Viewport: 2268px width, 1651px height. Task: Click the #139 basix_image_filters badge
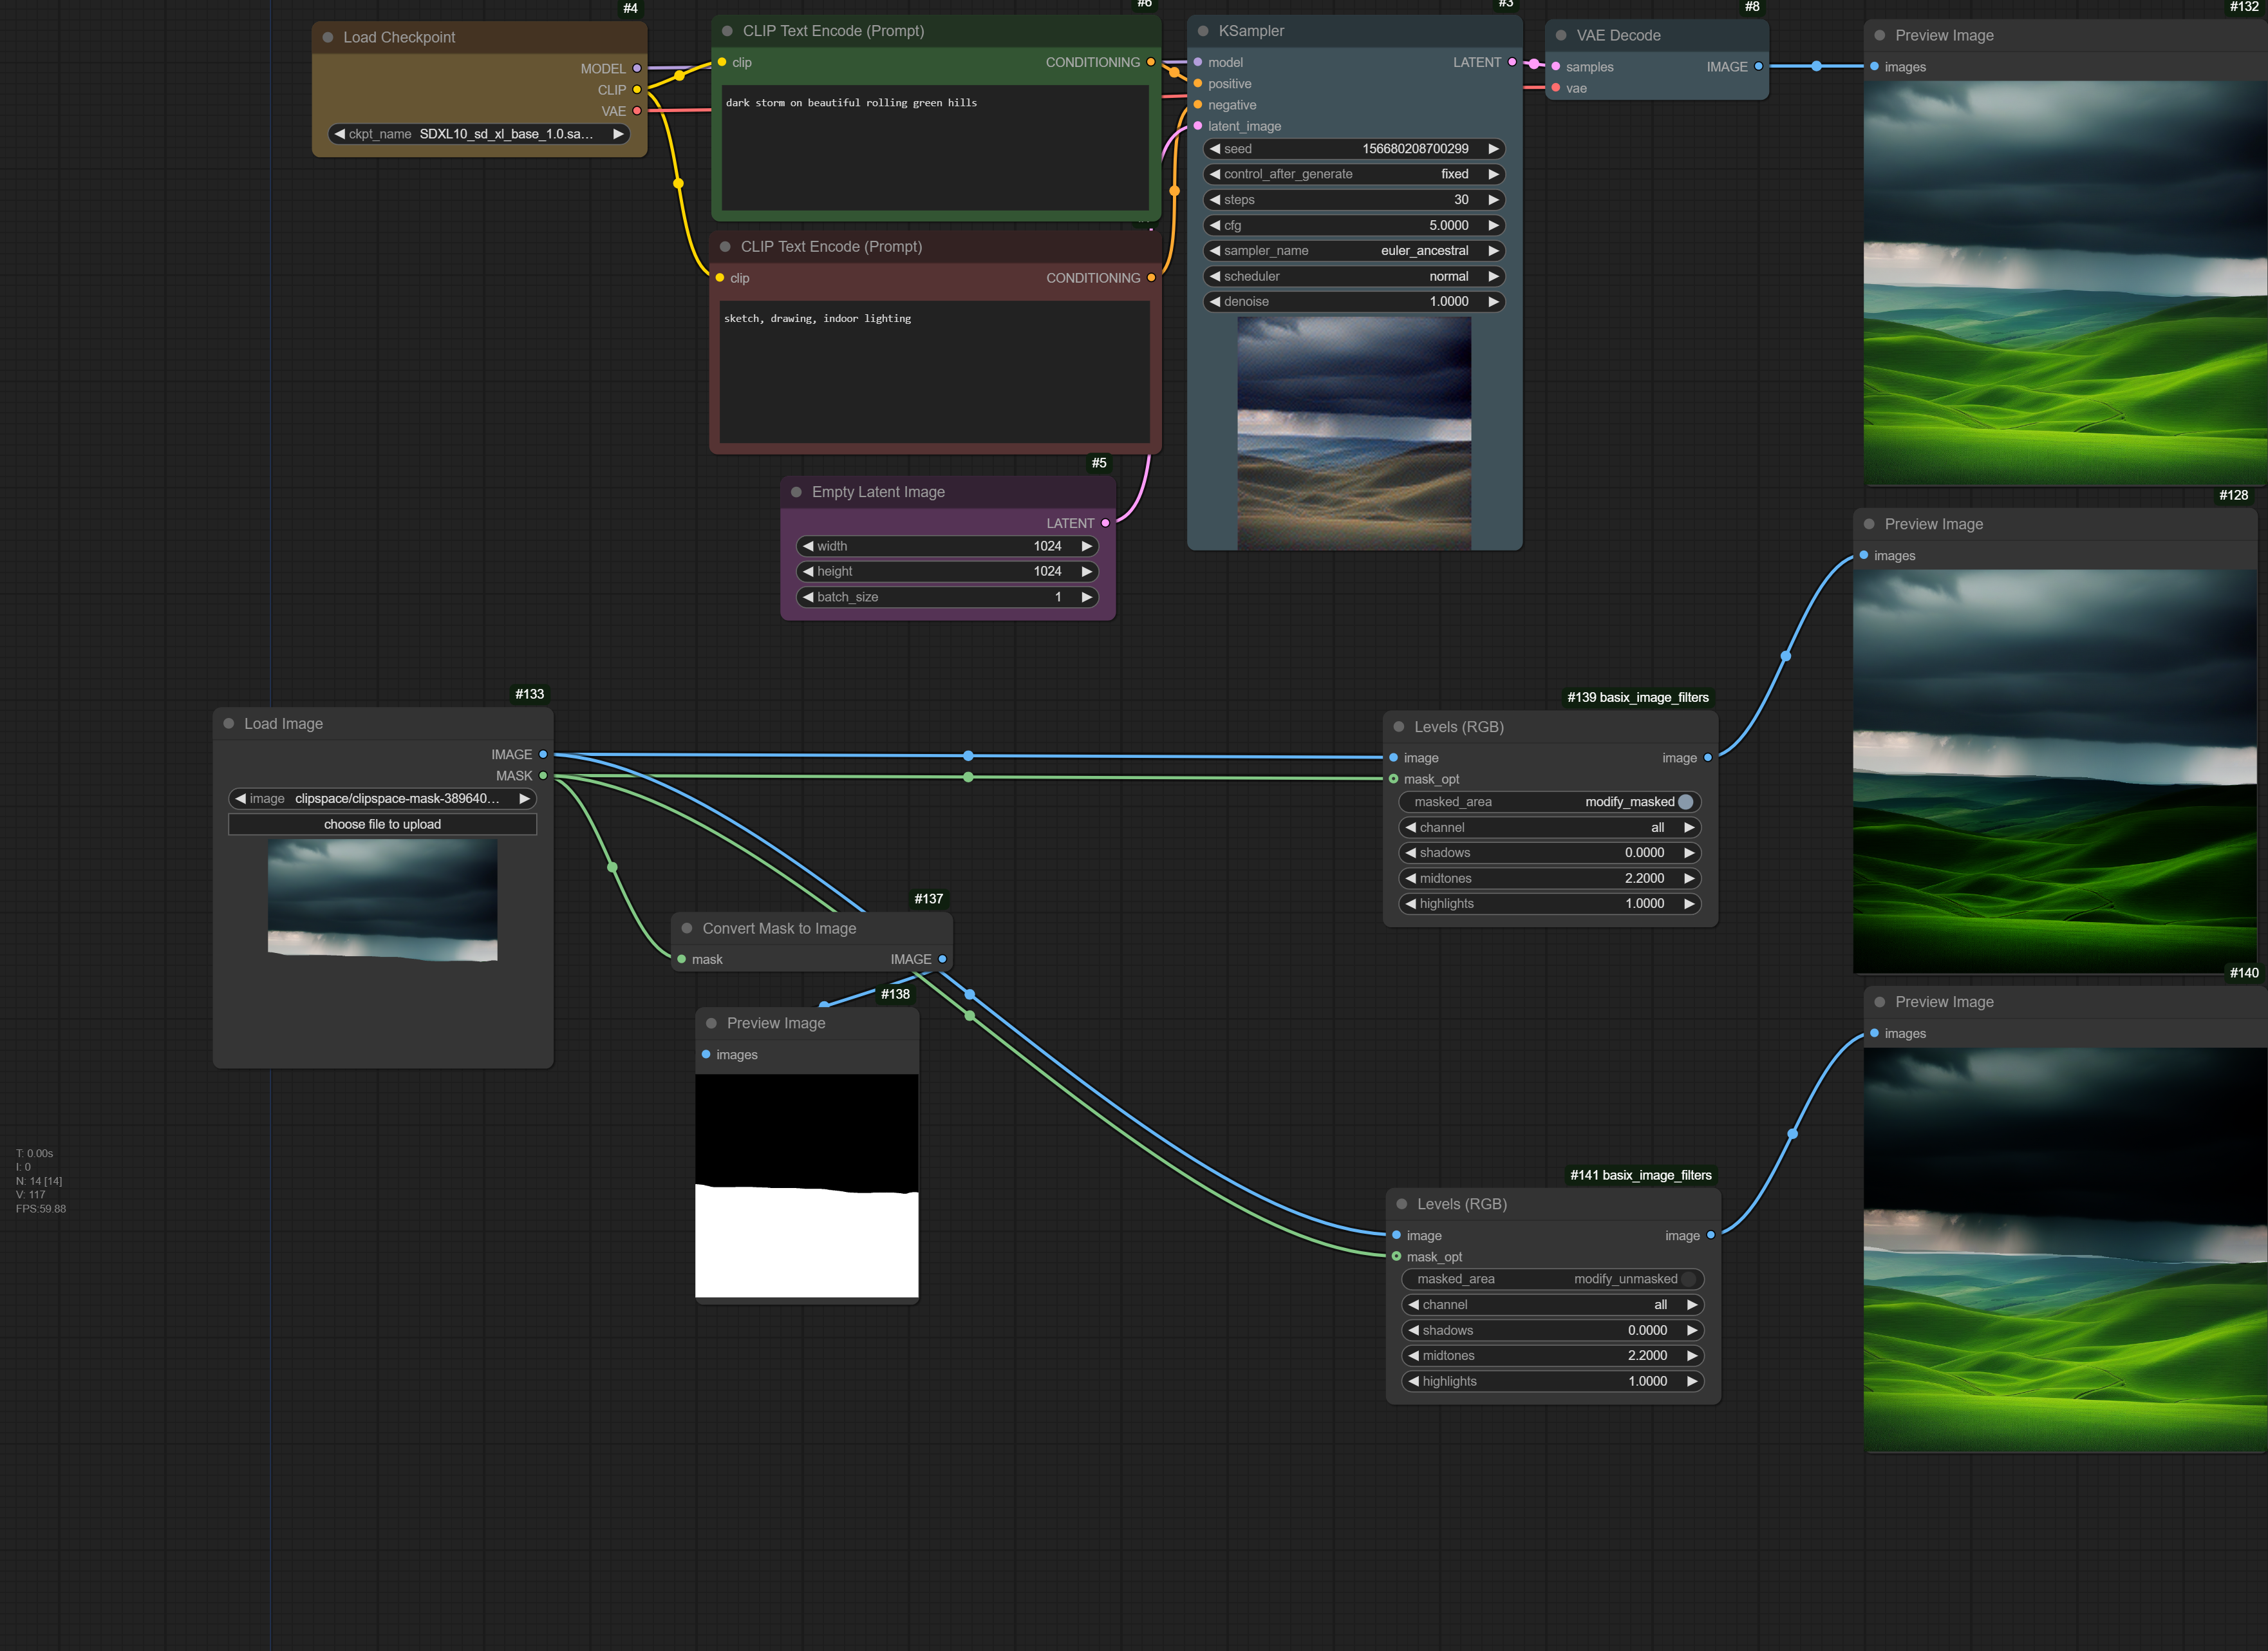pyautogui.click(x=1637, y=697)
